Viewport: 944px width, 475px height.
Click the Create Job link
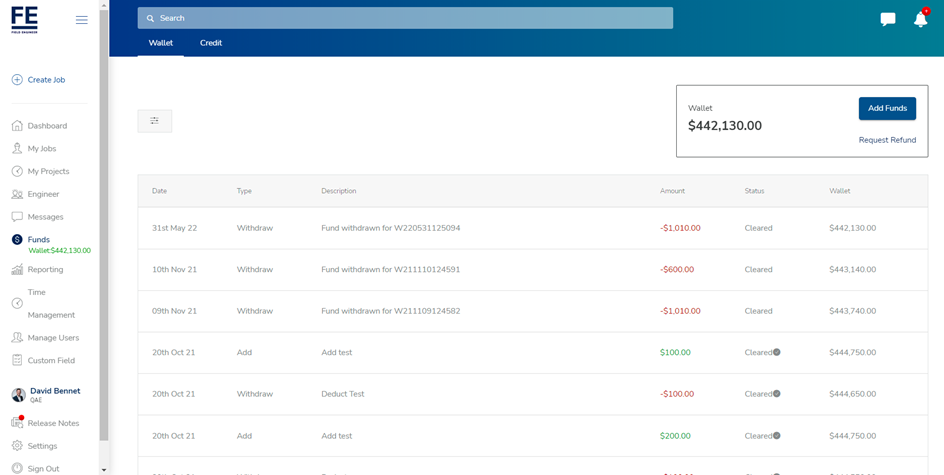coord(46,79)
